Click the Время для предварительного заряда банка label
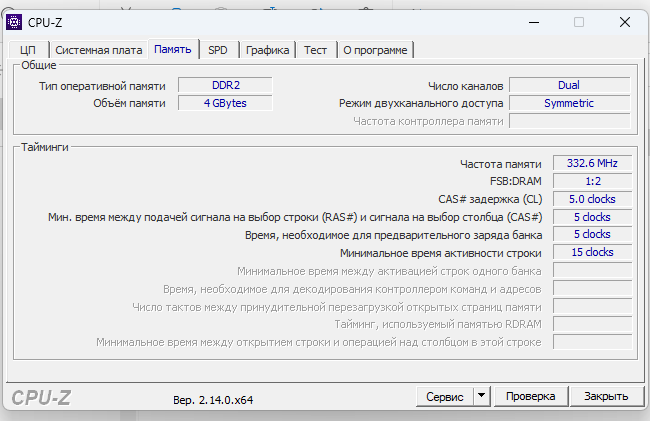This screenshot has height=421, width=650. (393, 235)
